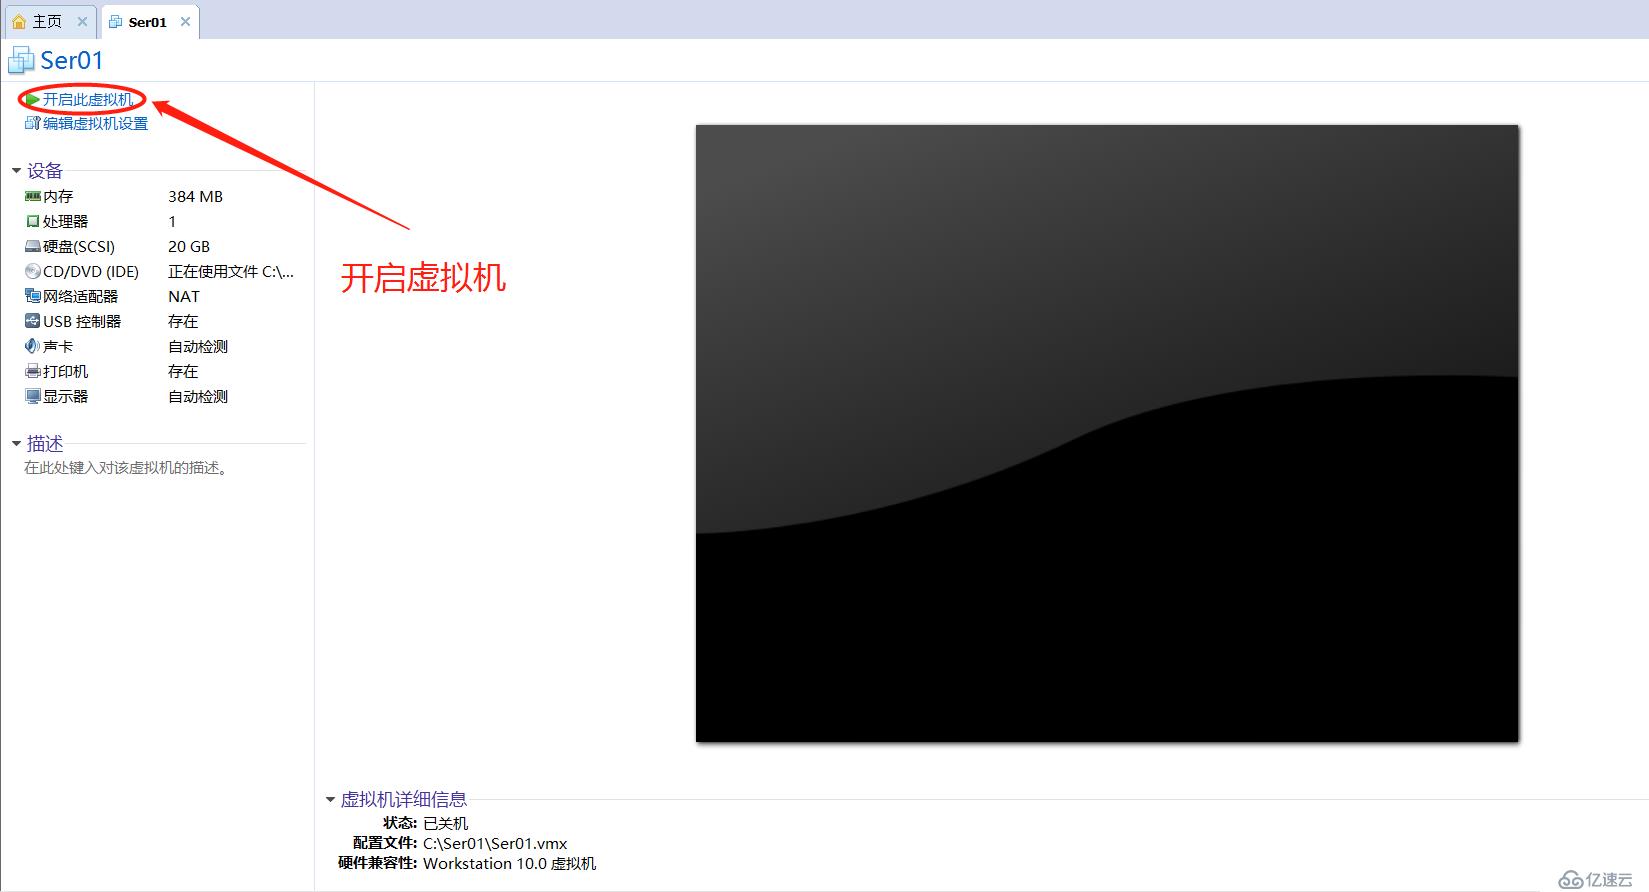Click the Ser01 title heading text
Viewport: 1649px width, 892px height.
[x=72, y=60]
